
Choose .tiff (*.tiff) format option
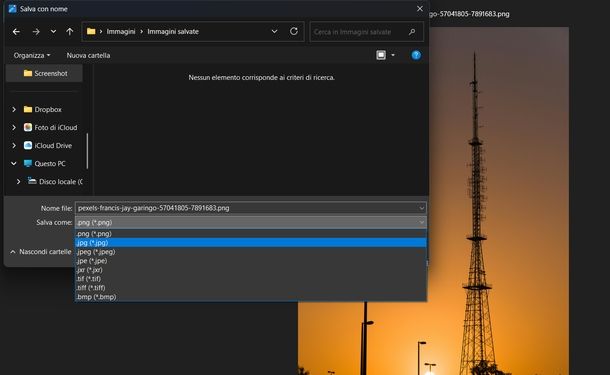(x=251, y=287)
